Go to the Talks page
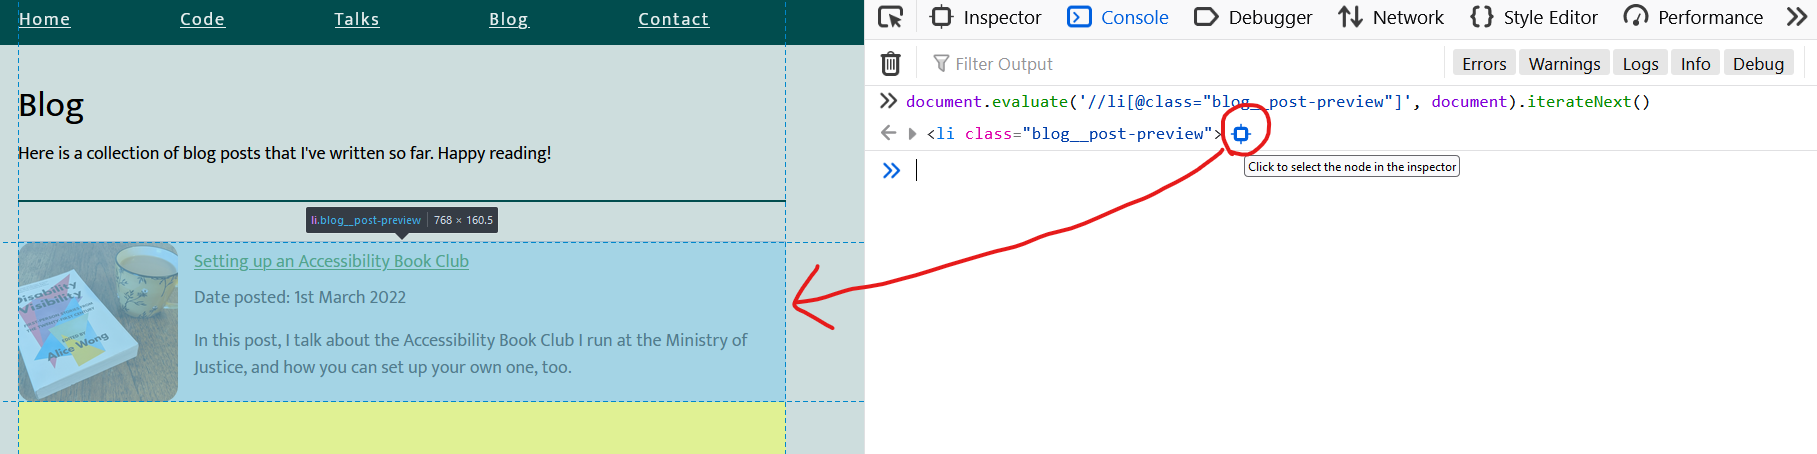 coord(356,19)
